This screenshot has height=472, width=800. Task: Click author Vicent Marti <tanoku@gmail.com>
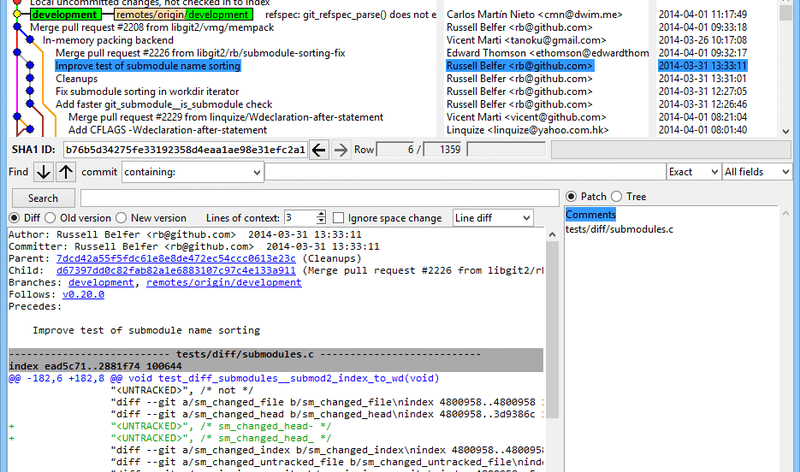point(526,40)
